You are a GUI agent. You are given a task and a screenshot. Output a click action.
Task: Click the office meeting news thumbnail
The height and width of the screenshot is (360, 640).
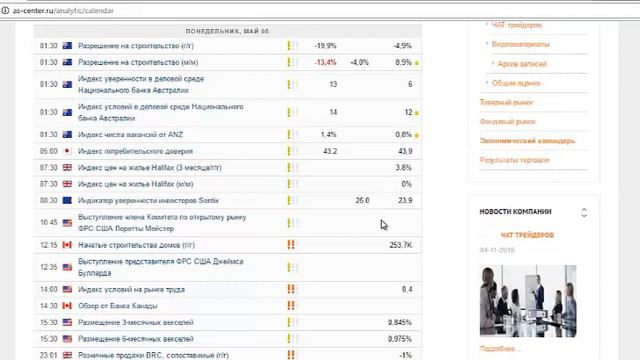528,301
